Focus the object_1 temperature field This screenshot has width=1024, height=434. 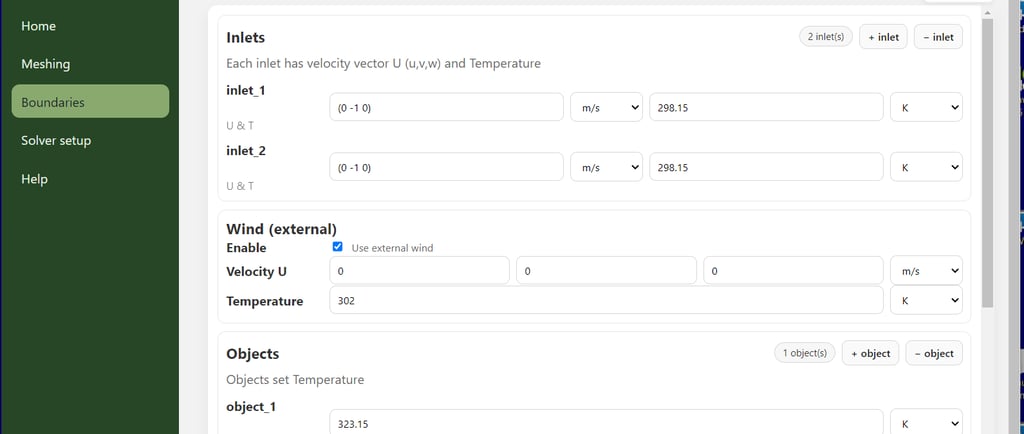click(x=606, y=423)
